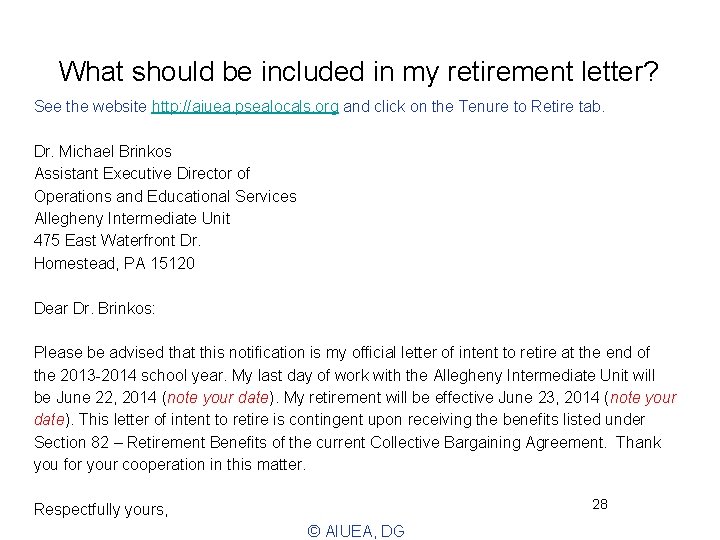Image resolution: width=720 pixels, height=540 pixels.
Task: Open the aiuea.psealocals.org website link
Action: tap(245, 105)
